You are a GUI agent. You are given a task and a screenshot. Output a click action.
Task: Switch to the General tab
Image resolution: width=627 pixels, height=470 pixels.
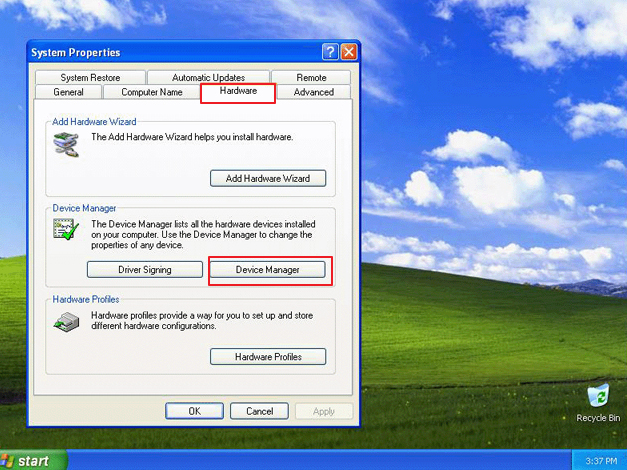tap(68, 92)
